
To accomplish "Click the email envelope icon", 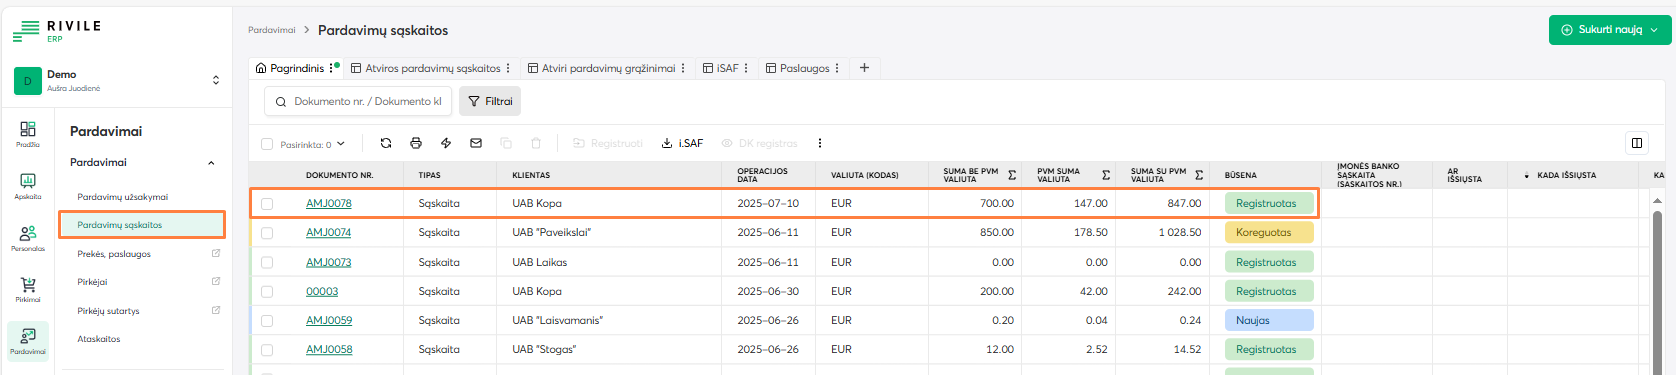I will pyautogui.click(x=476, y=143).
